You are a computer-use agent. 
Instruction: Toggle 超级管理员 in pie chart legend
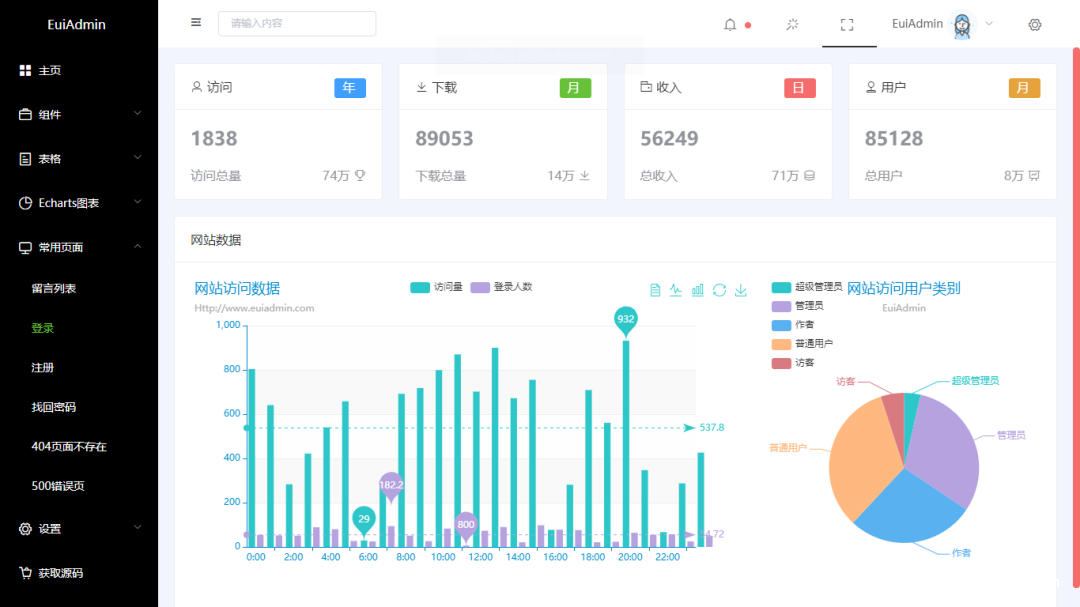[807, 287]
